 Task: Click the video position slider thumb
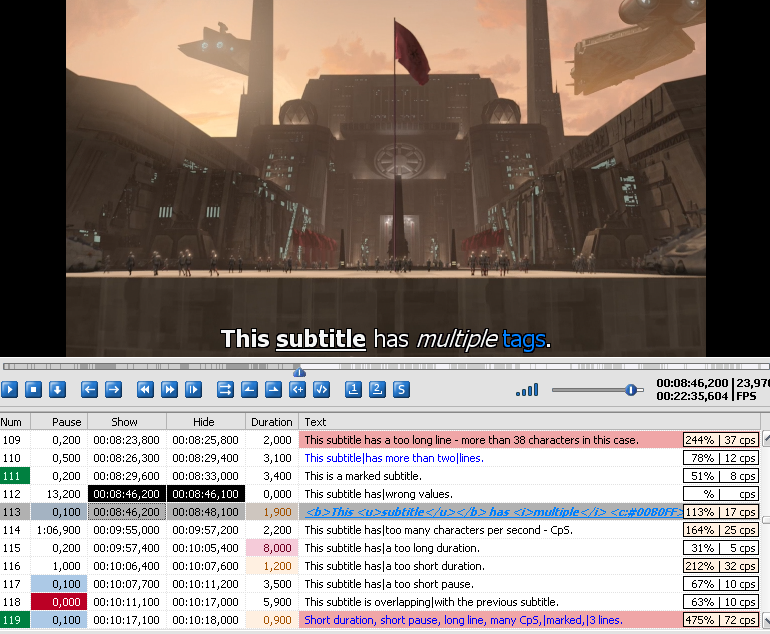pyautogui.click(x=300, y=372)
